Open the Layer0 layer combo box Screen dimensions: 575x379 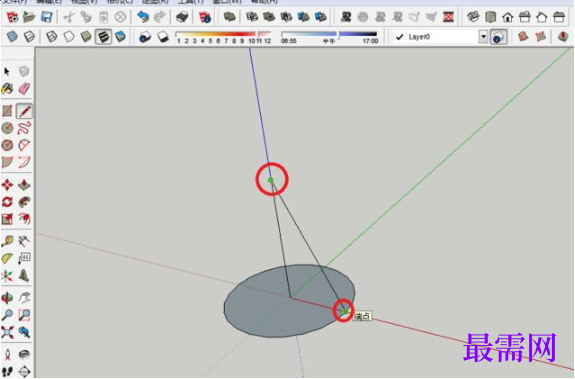[x=440, y=37]
